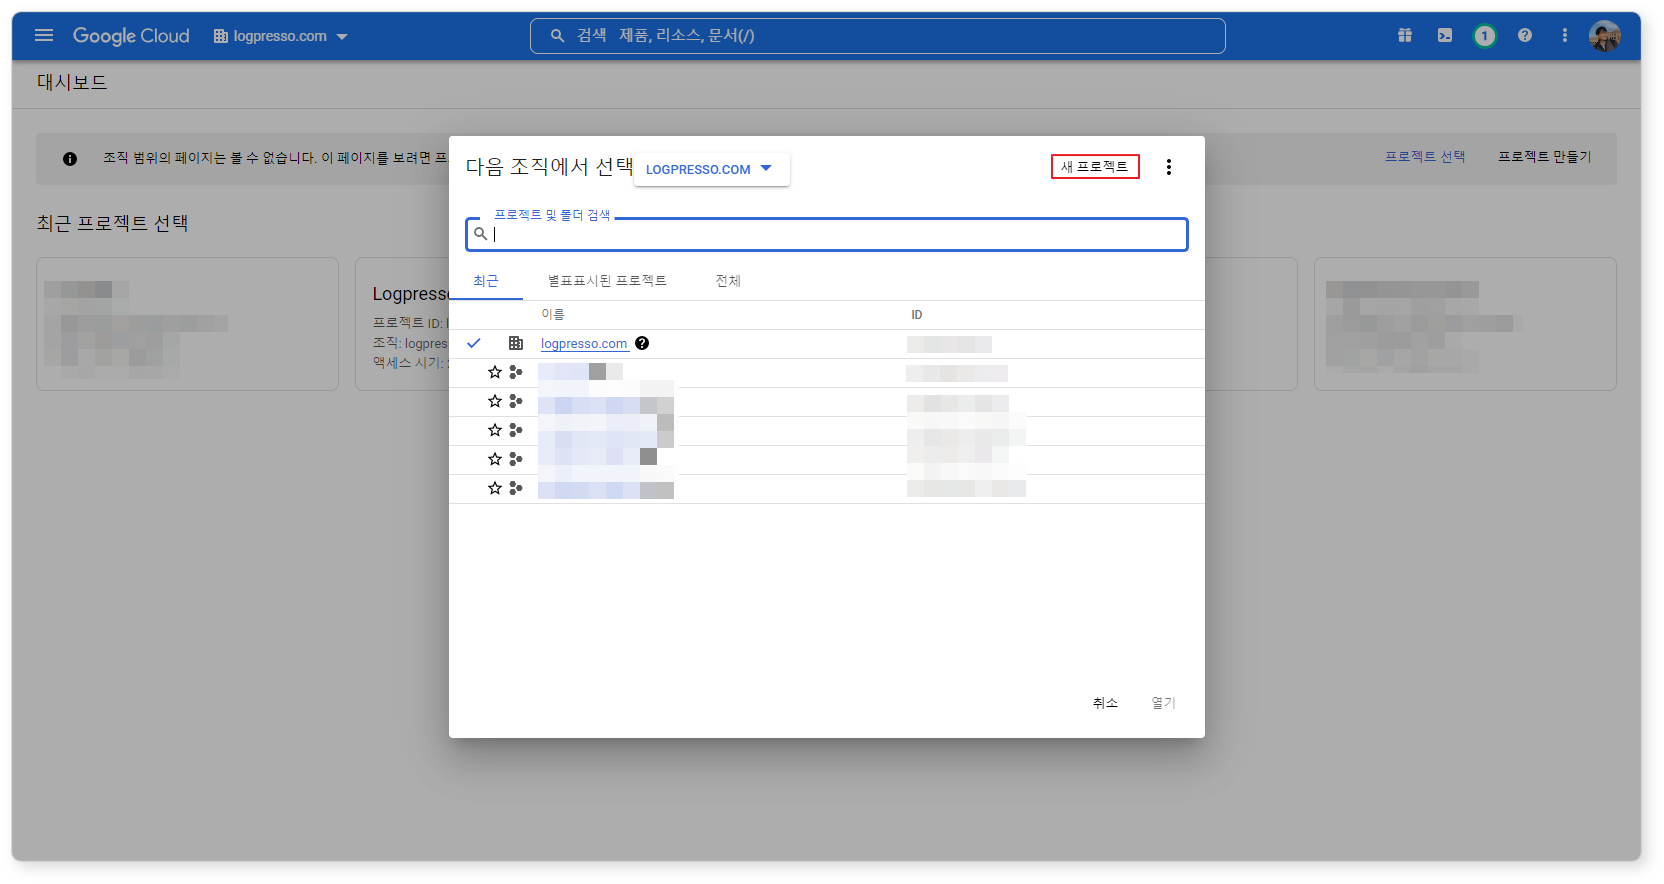This screenshot has width=1664, height=884.
Task: Click the info icon in the banner
Action: click(70, 159)
